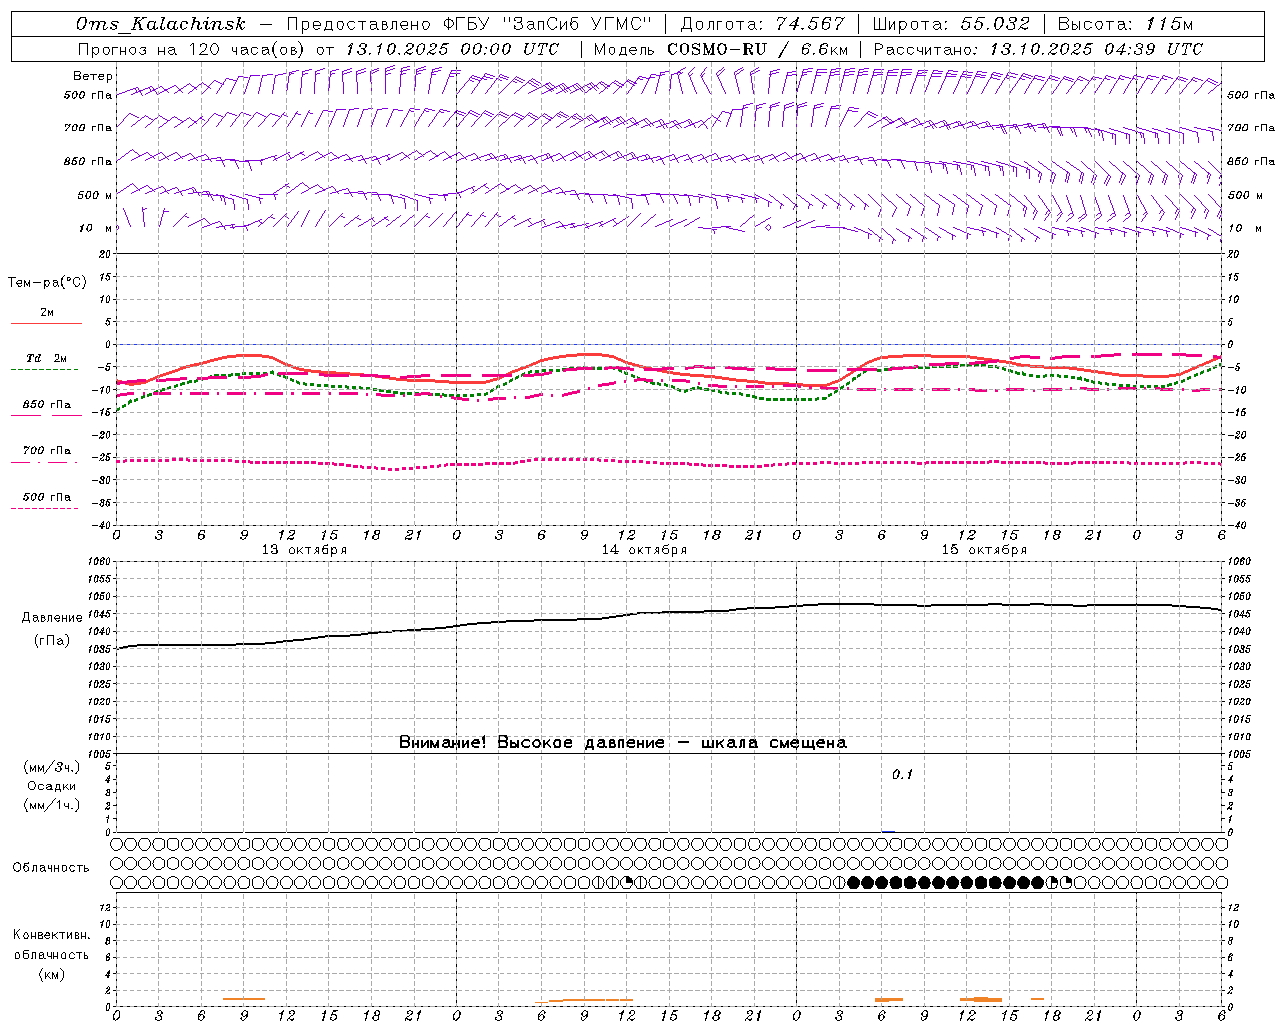Click the station name Oms_Kalachinsk
The width and height of the screenshot is (1280, 1024).
160,24
